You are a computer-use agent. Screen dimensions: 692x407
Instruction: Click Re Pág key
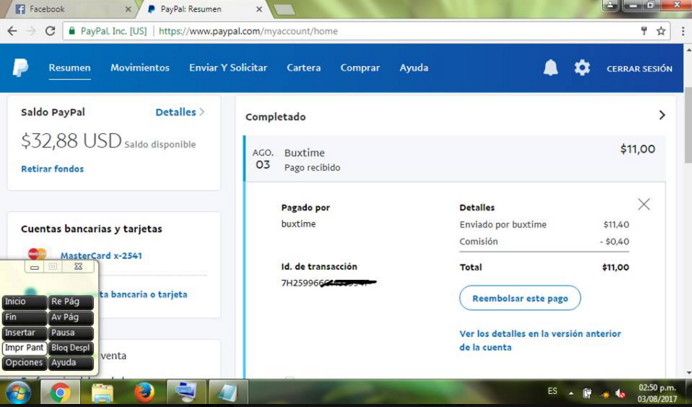tap(71, 302)
